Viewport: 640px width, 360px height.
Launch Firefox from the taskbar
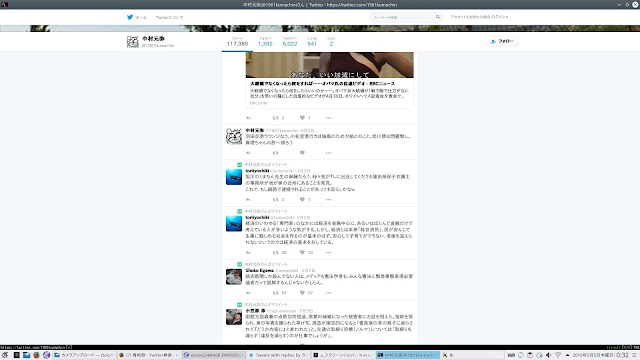point(36,355)
